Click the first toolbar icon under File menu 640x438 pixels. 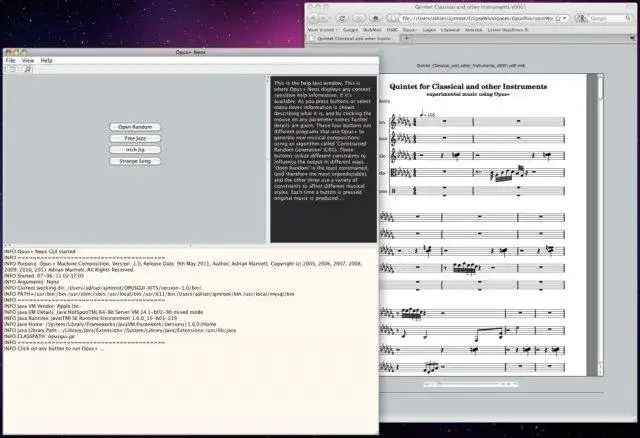pos(12,69)
